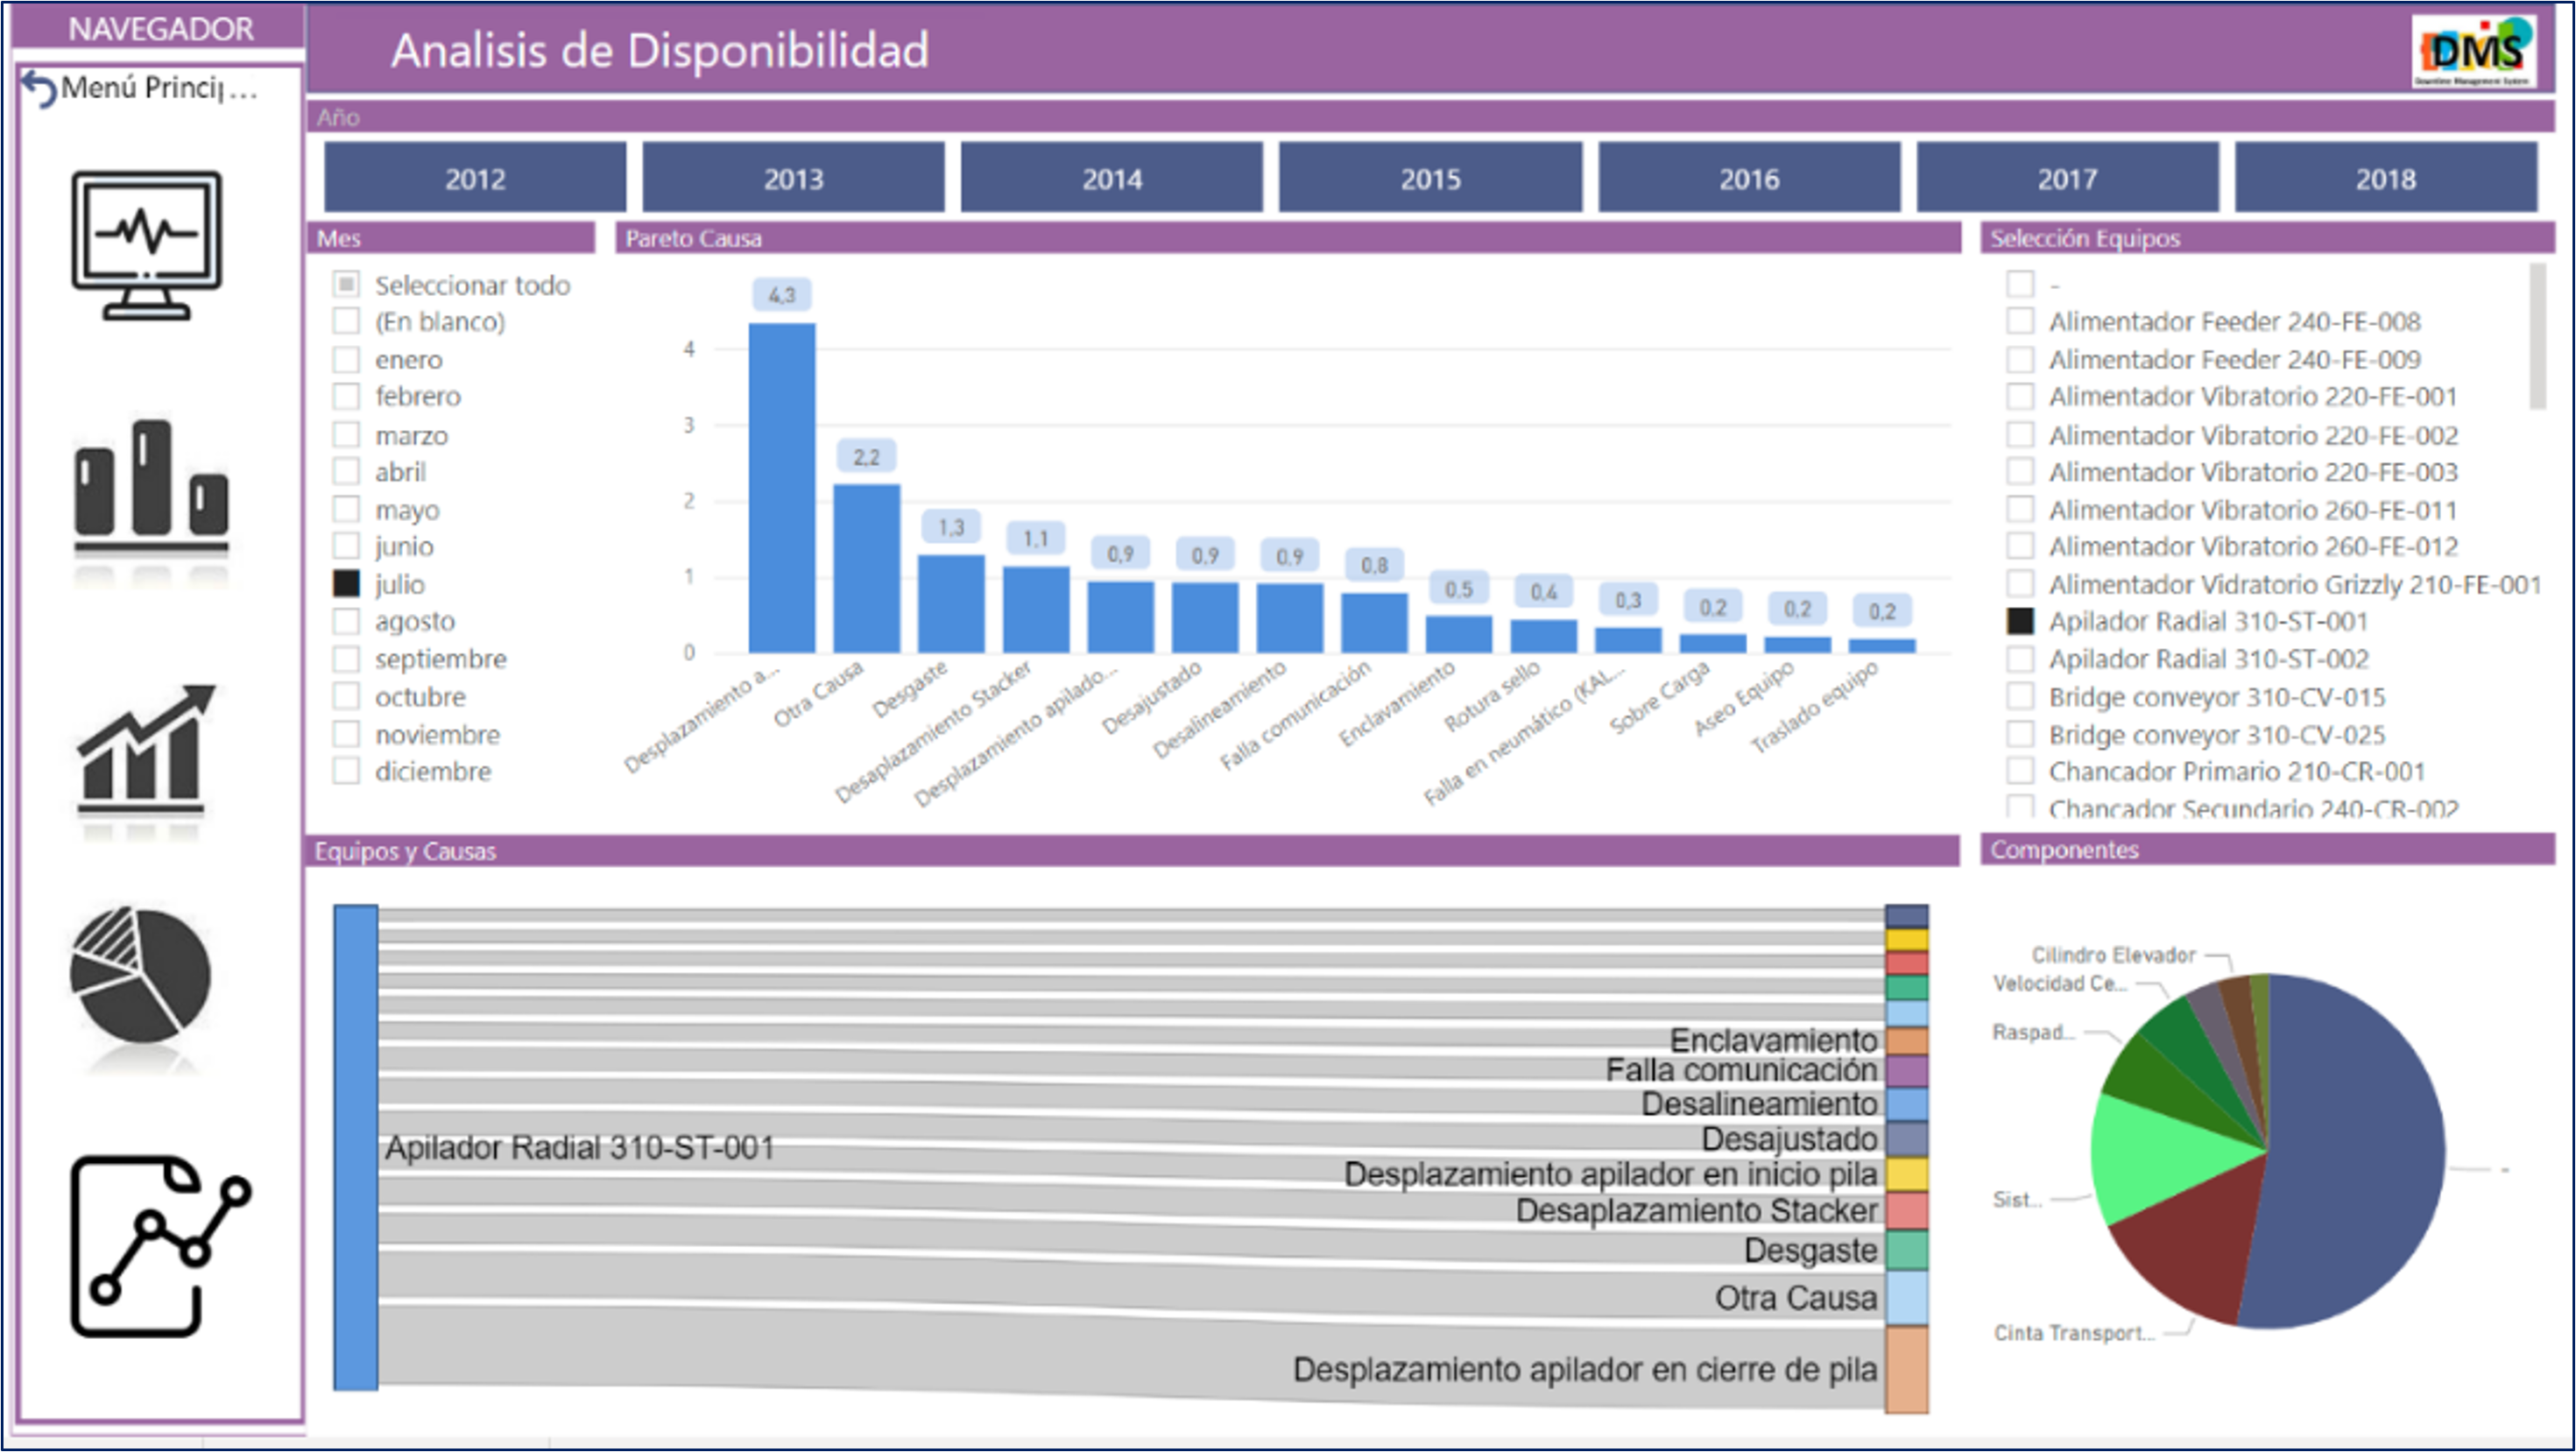Click the Desgaste bar with 1,3
Viewport: 2576px width, 1452px height.
(x=951, y=604)
